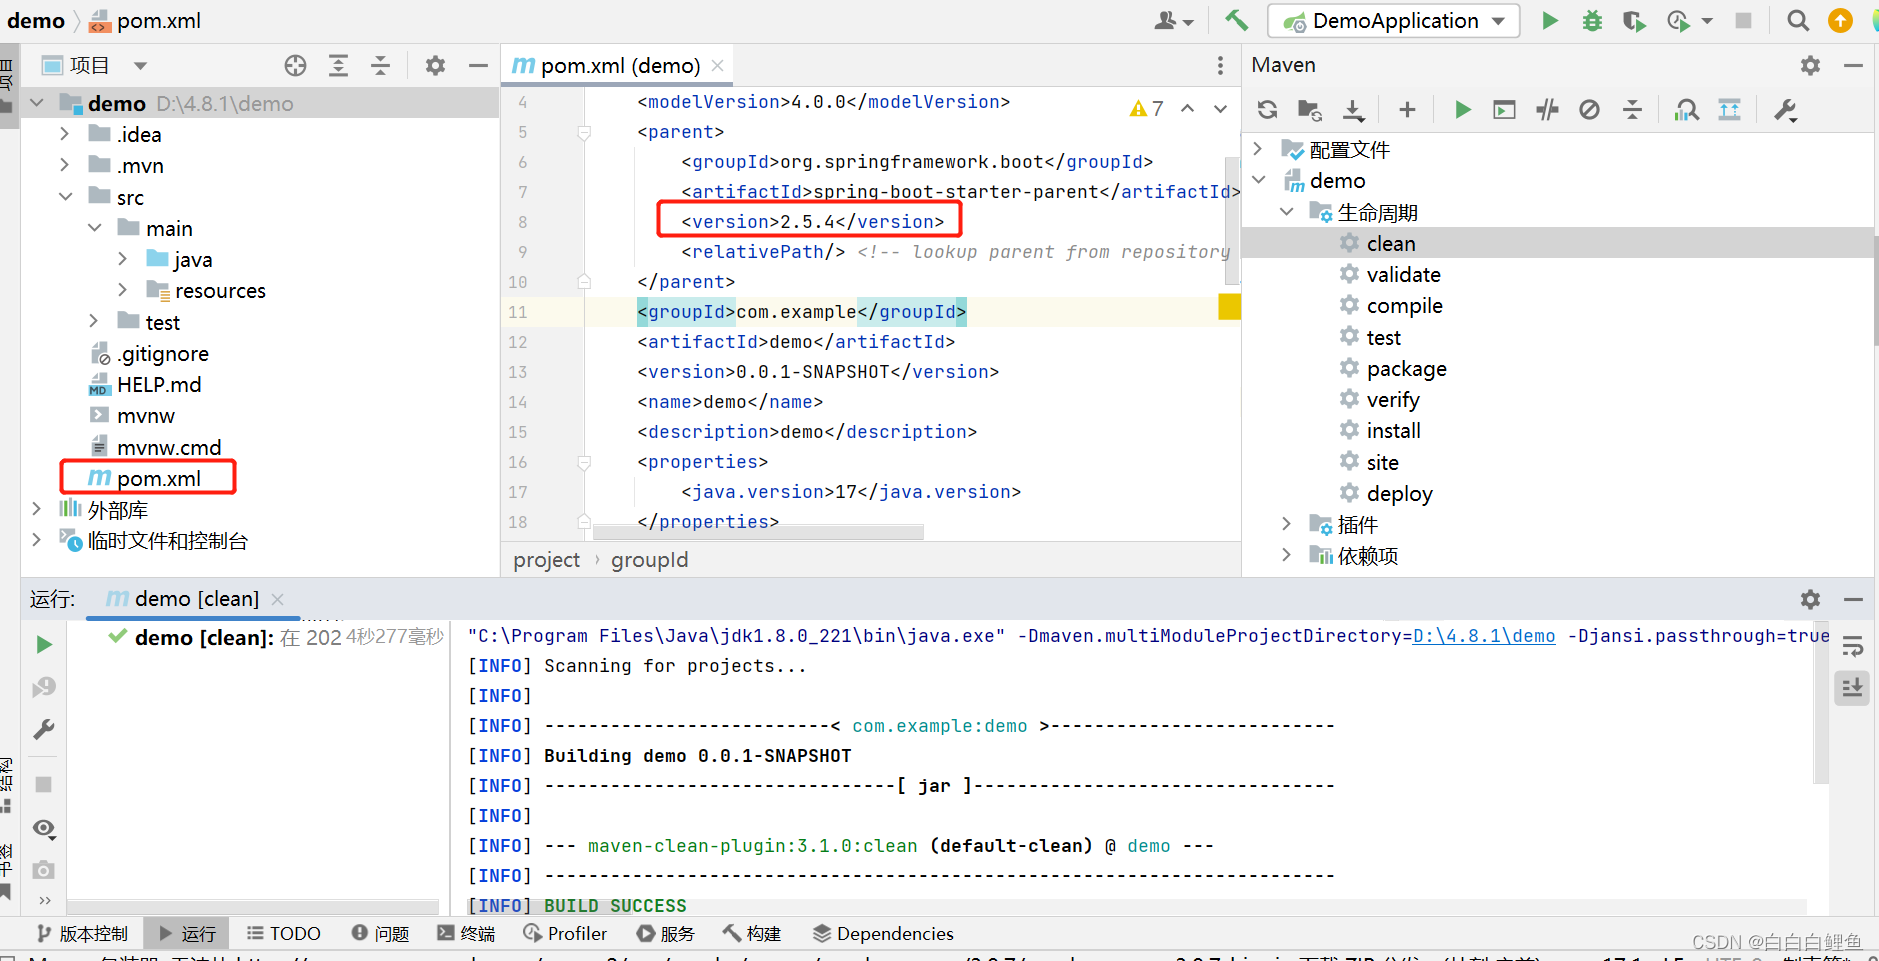1879x961 pixels.
Task: Add Maven project with plus icon
Action: [x=1407, y=110]
